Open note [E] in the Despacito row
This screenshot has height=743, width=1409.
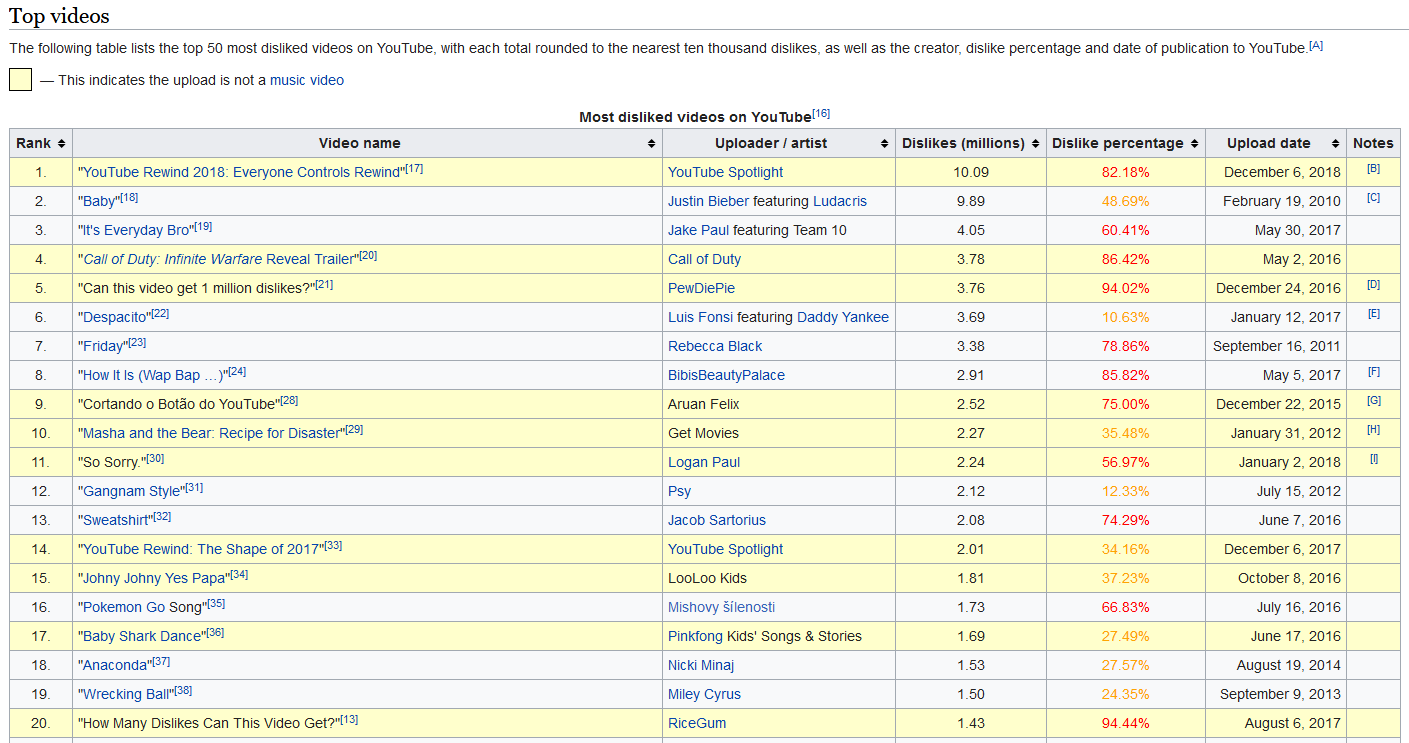click(x=1373, y=314)
